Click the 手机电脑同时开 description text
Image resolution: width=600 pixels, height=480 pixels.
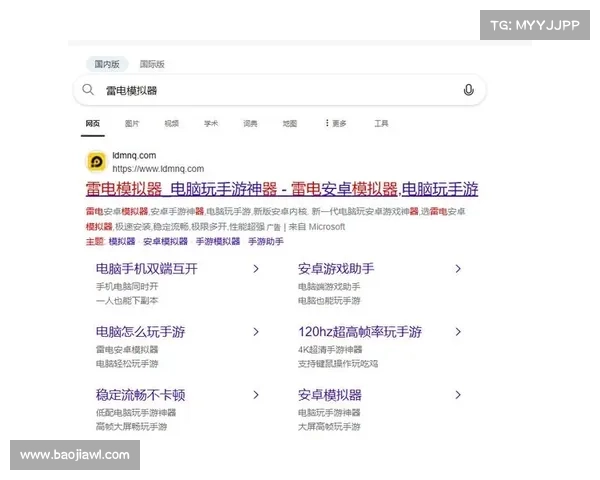(x=127, y=286)
